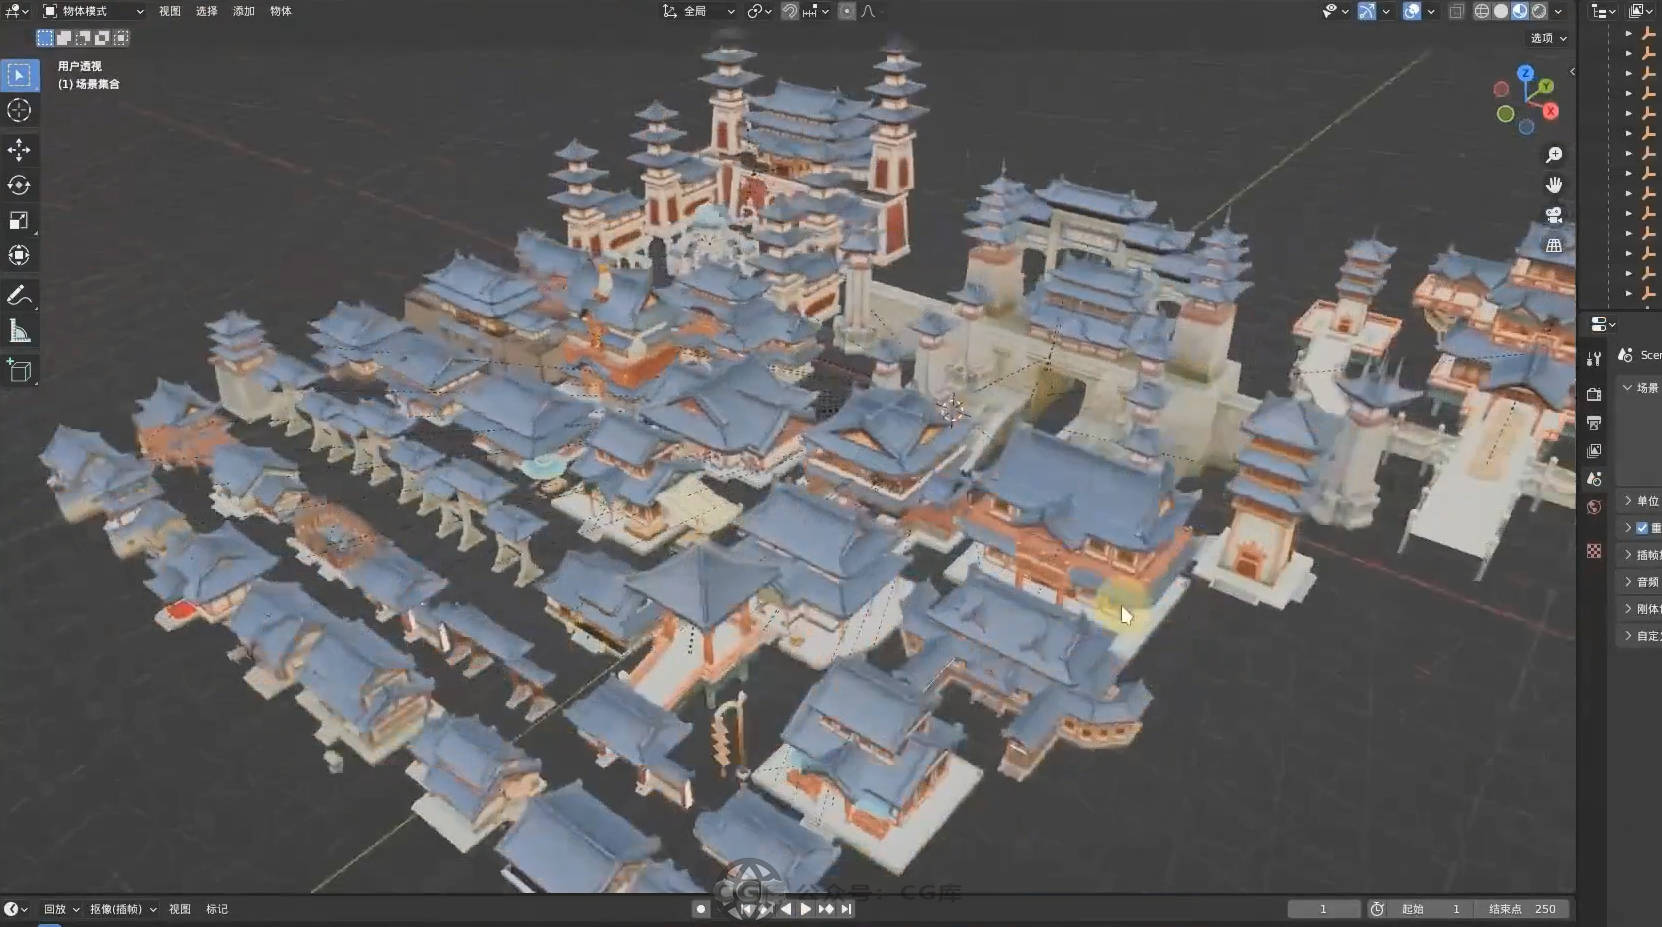
Task: Open the 全局 transform orientation dropdown
Action: pyautogui.click(x=699, y=11)
